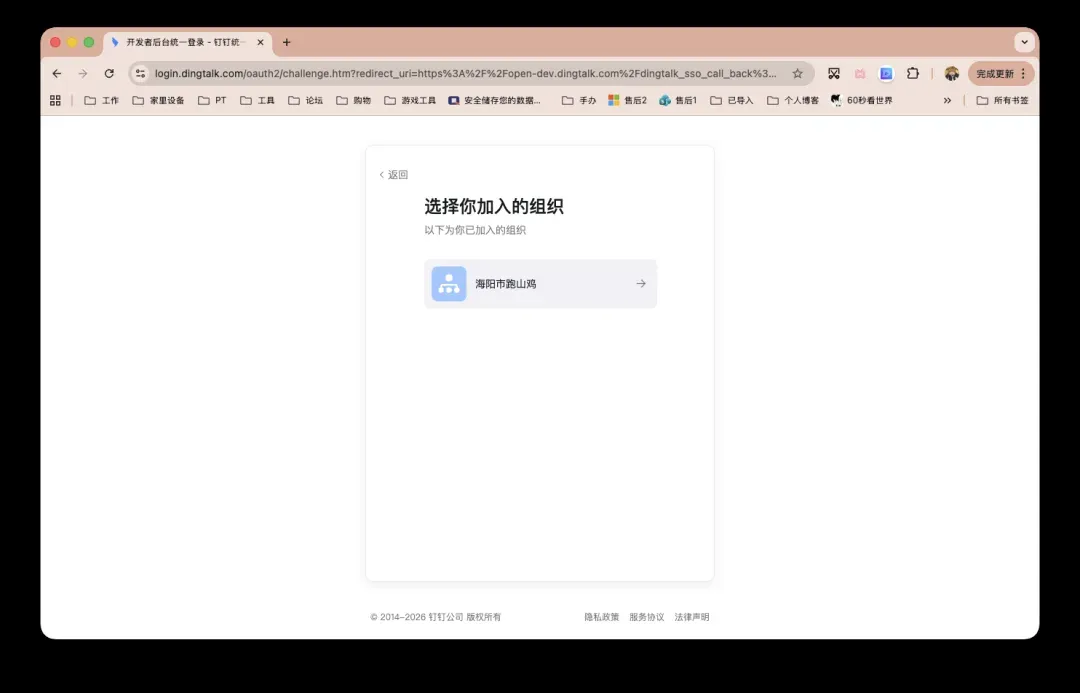This screenshot has height=693, width=1080.
Task: Open the 法律声明 link
Action: pyautogui.click(x=691, y=617)
